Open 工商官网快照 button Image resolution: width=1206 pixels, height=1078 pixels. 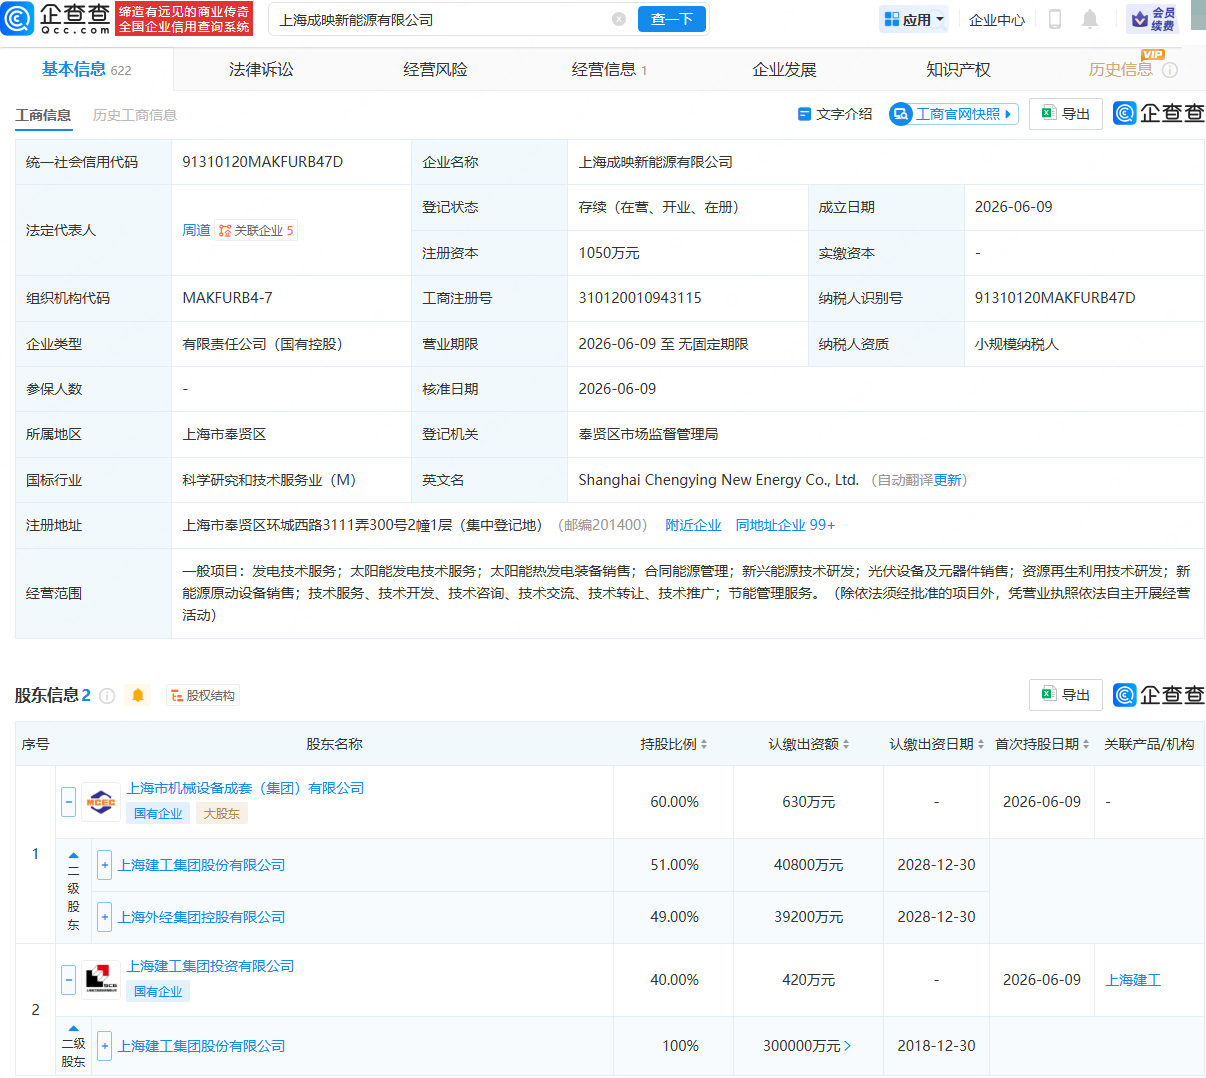954,114
